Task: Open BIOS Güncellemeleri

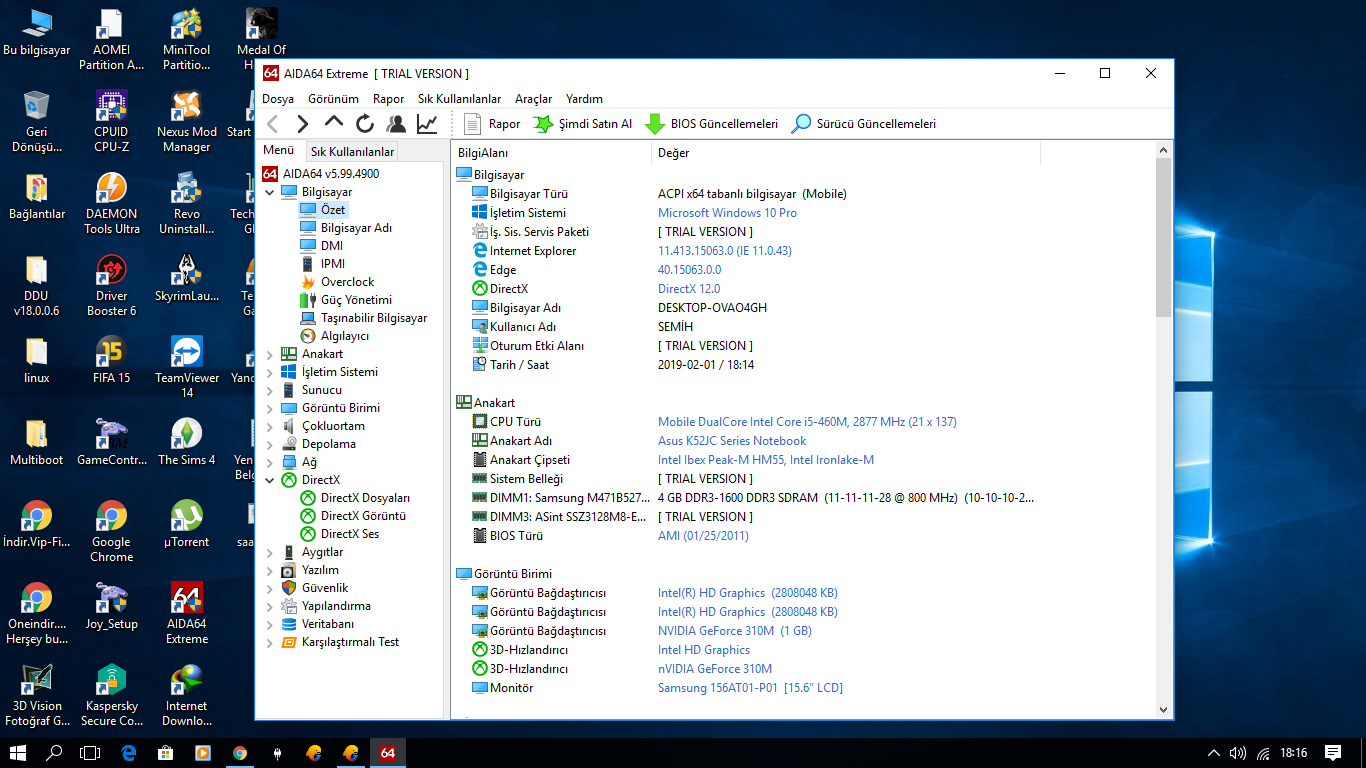Action: click(711, 124)
